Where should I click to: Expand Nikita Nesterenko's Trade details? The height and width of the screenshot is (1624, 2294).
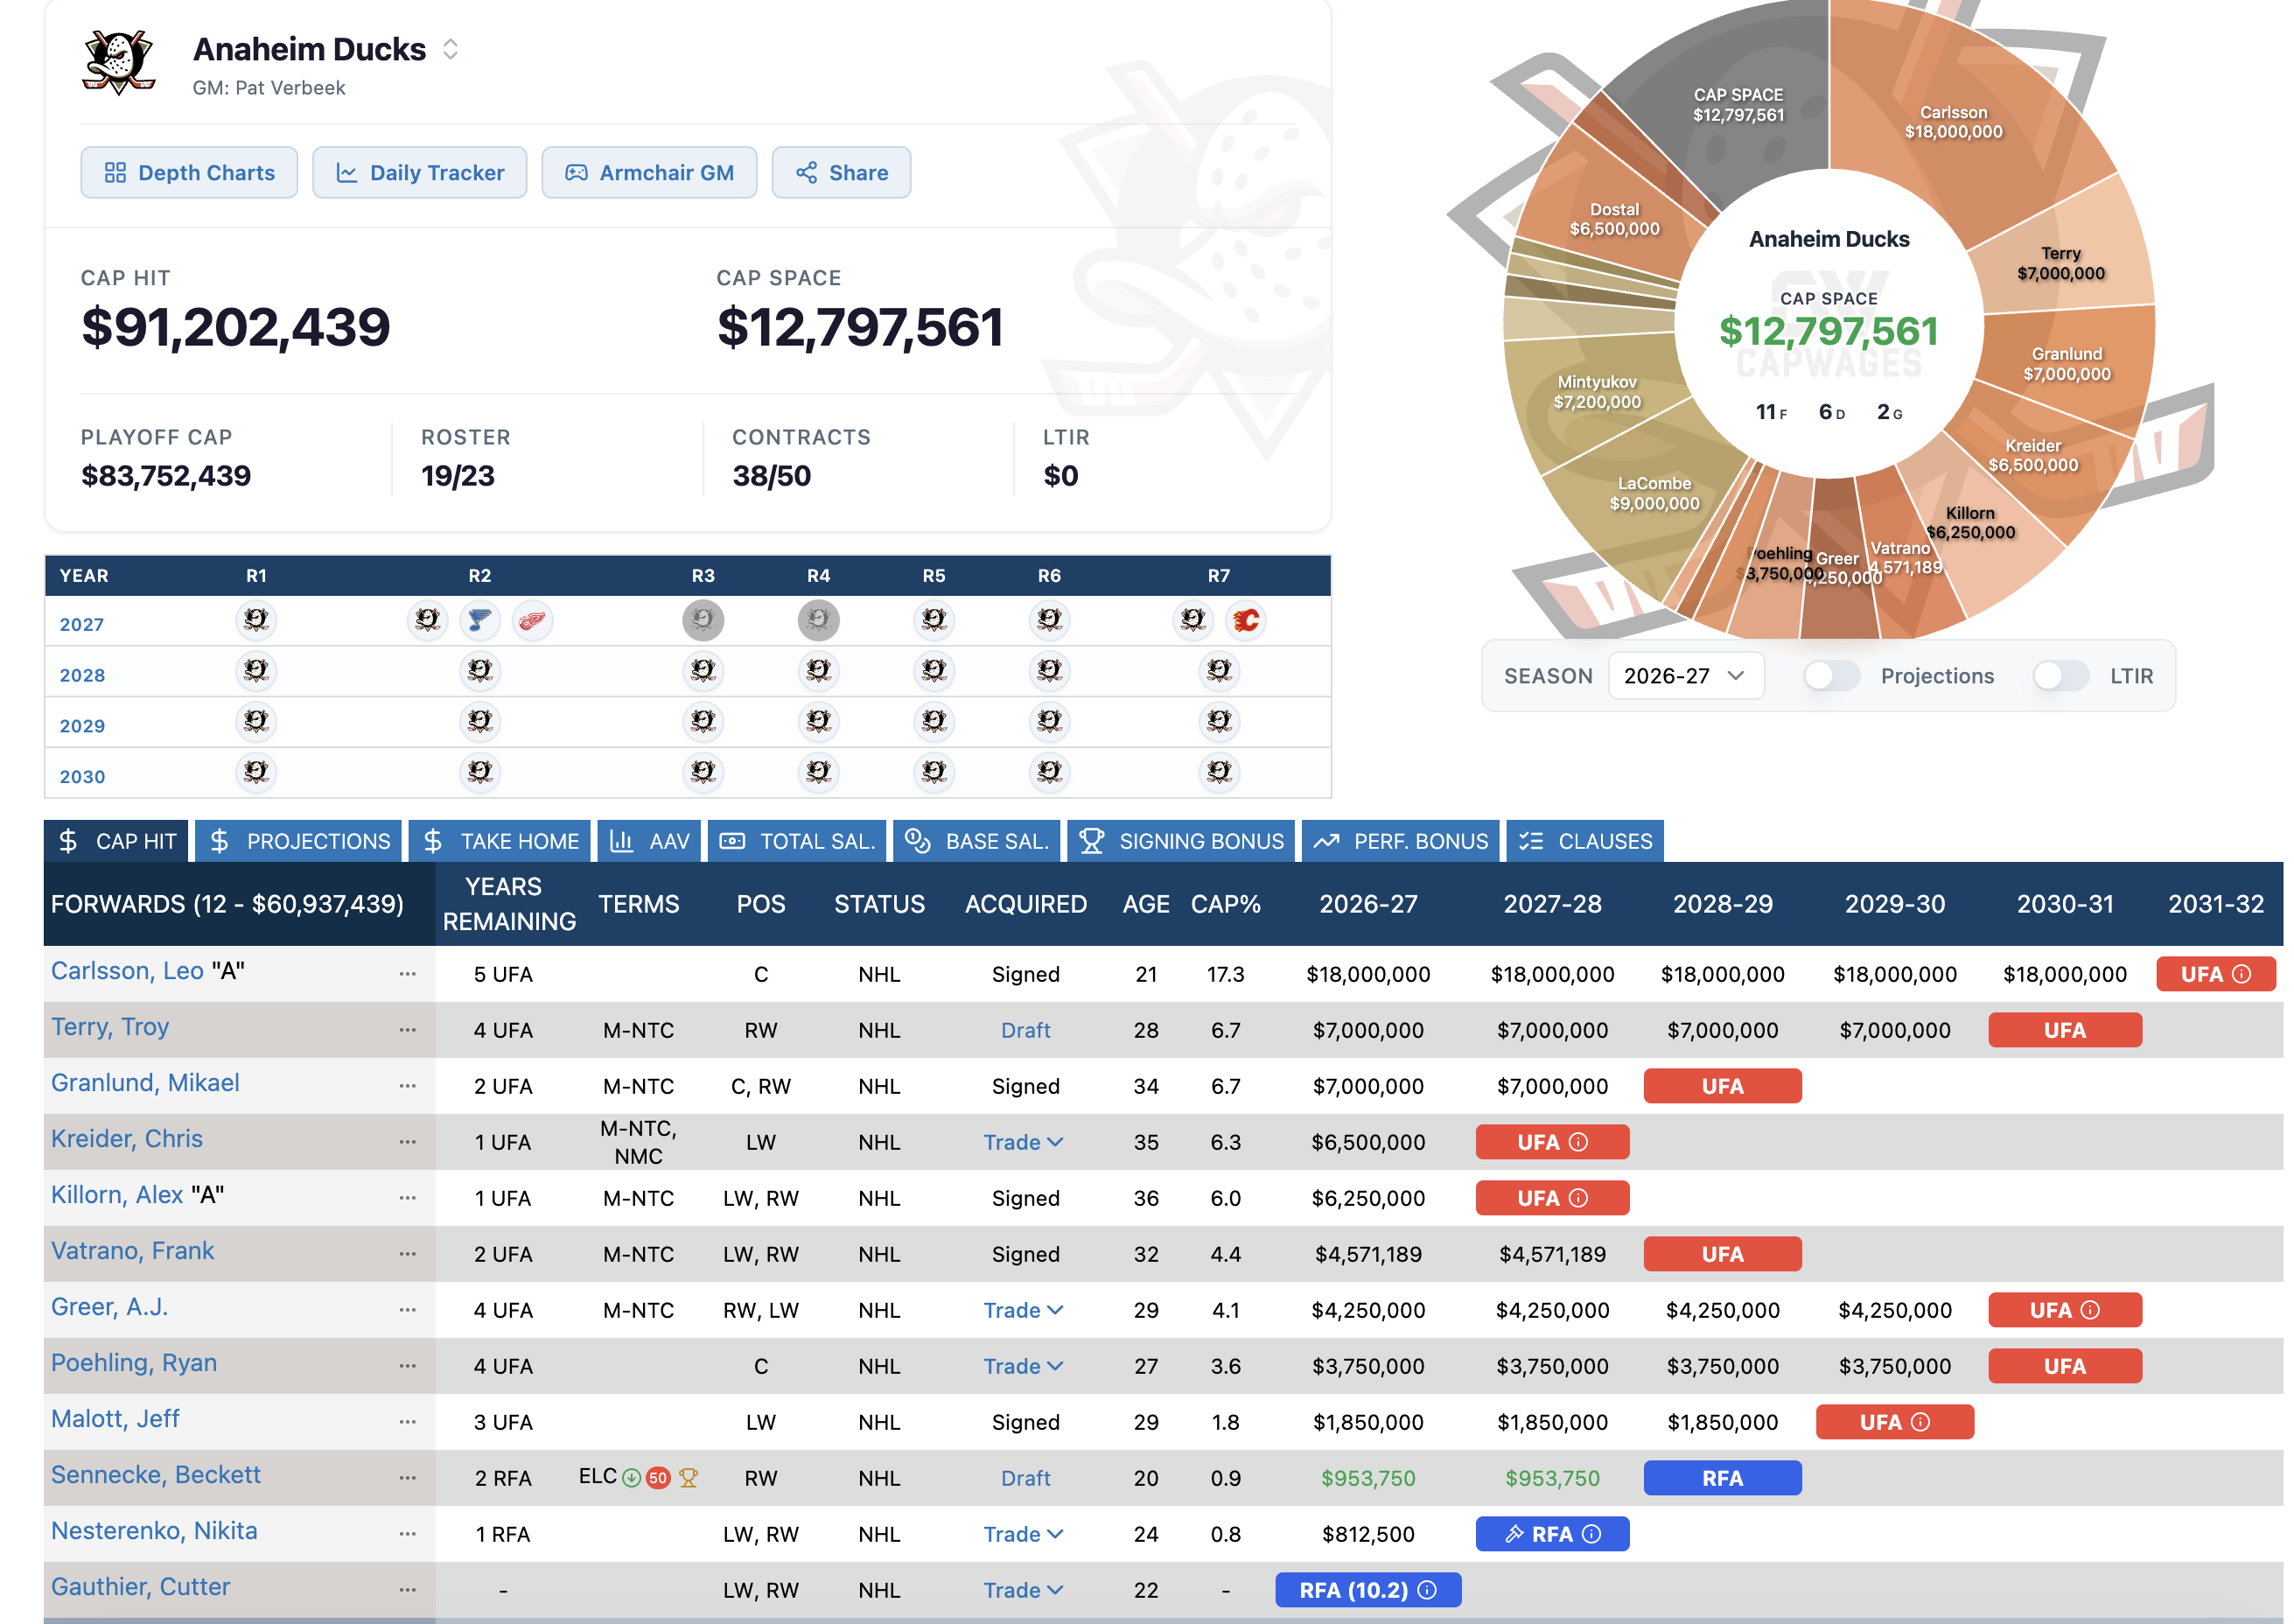[1024, 1534]
